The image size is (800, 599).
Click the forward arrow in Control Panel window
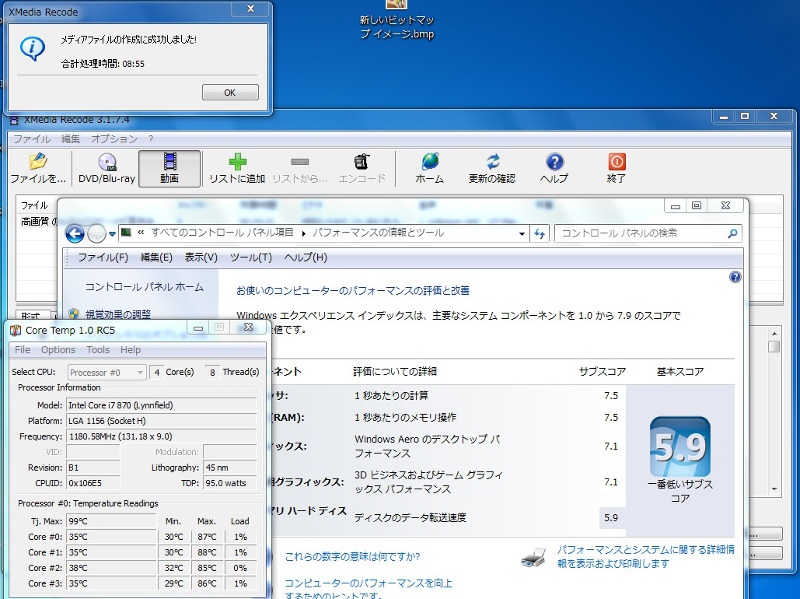coord(96,234)
